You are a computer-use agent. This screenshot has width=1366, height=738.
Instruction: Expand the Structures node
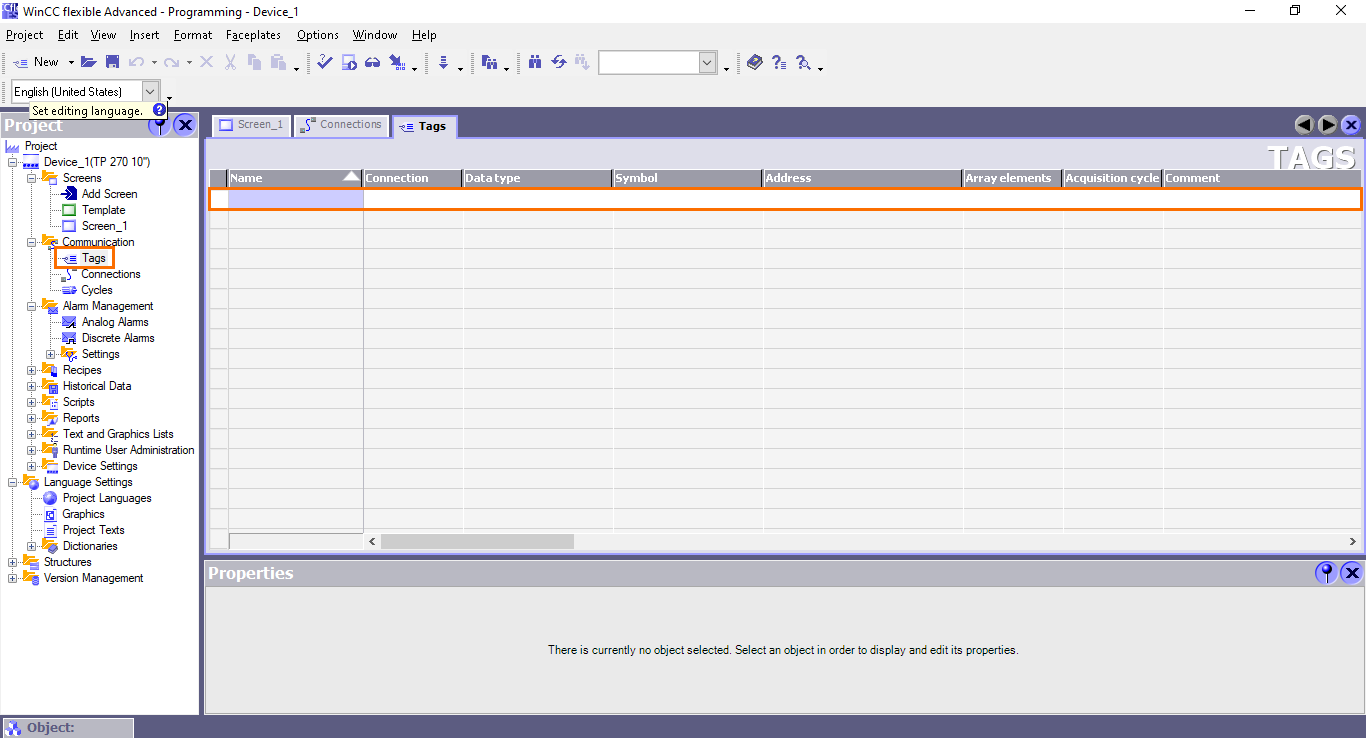[13, 562]
